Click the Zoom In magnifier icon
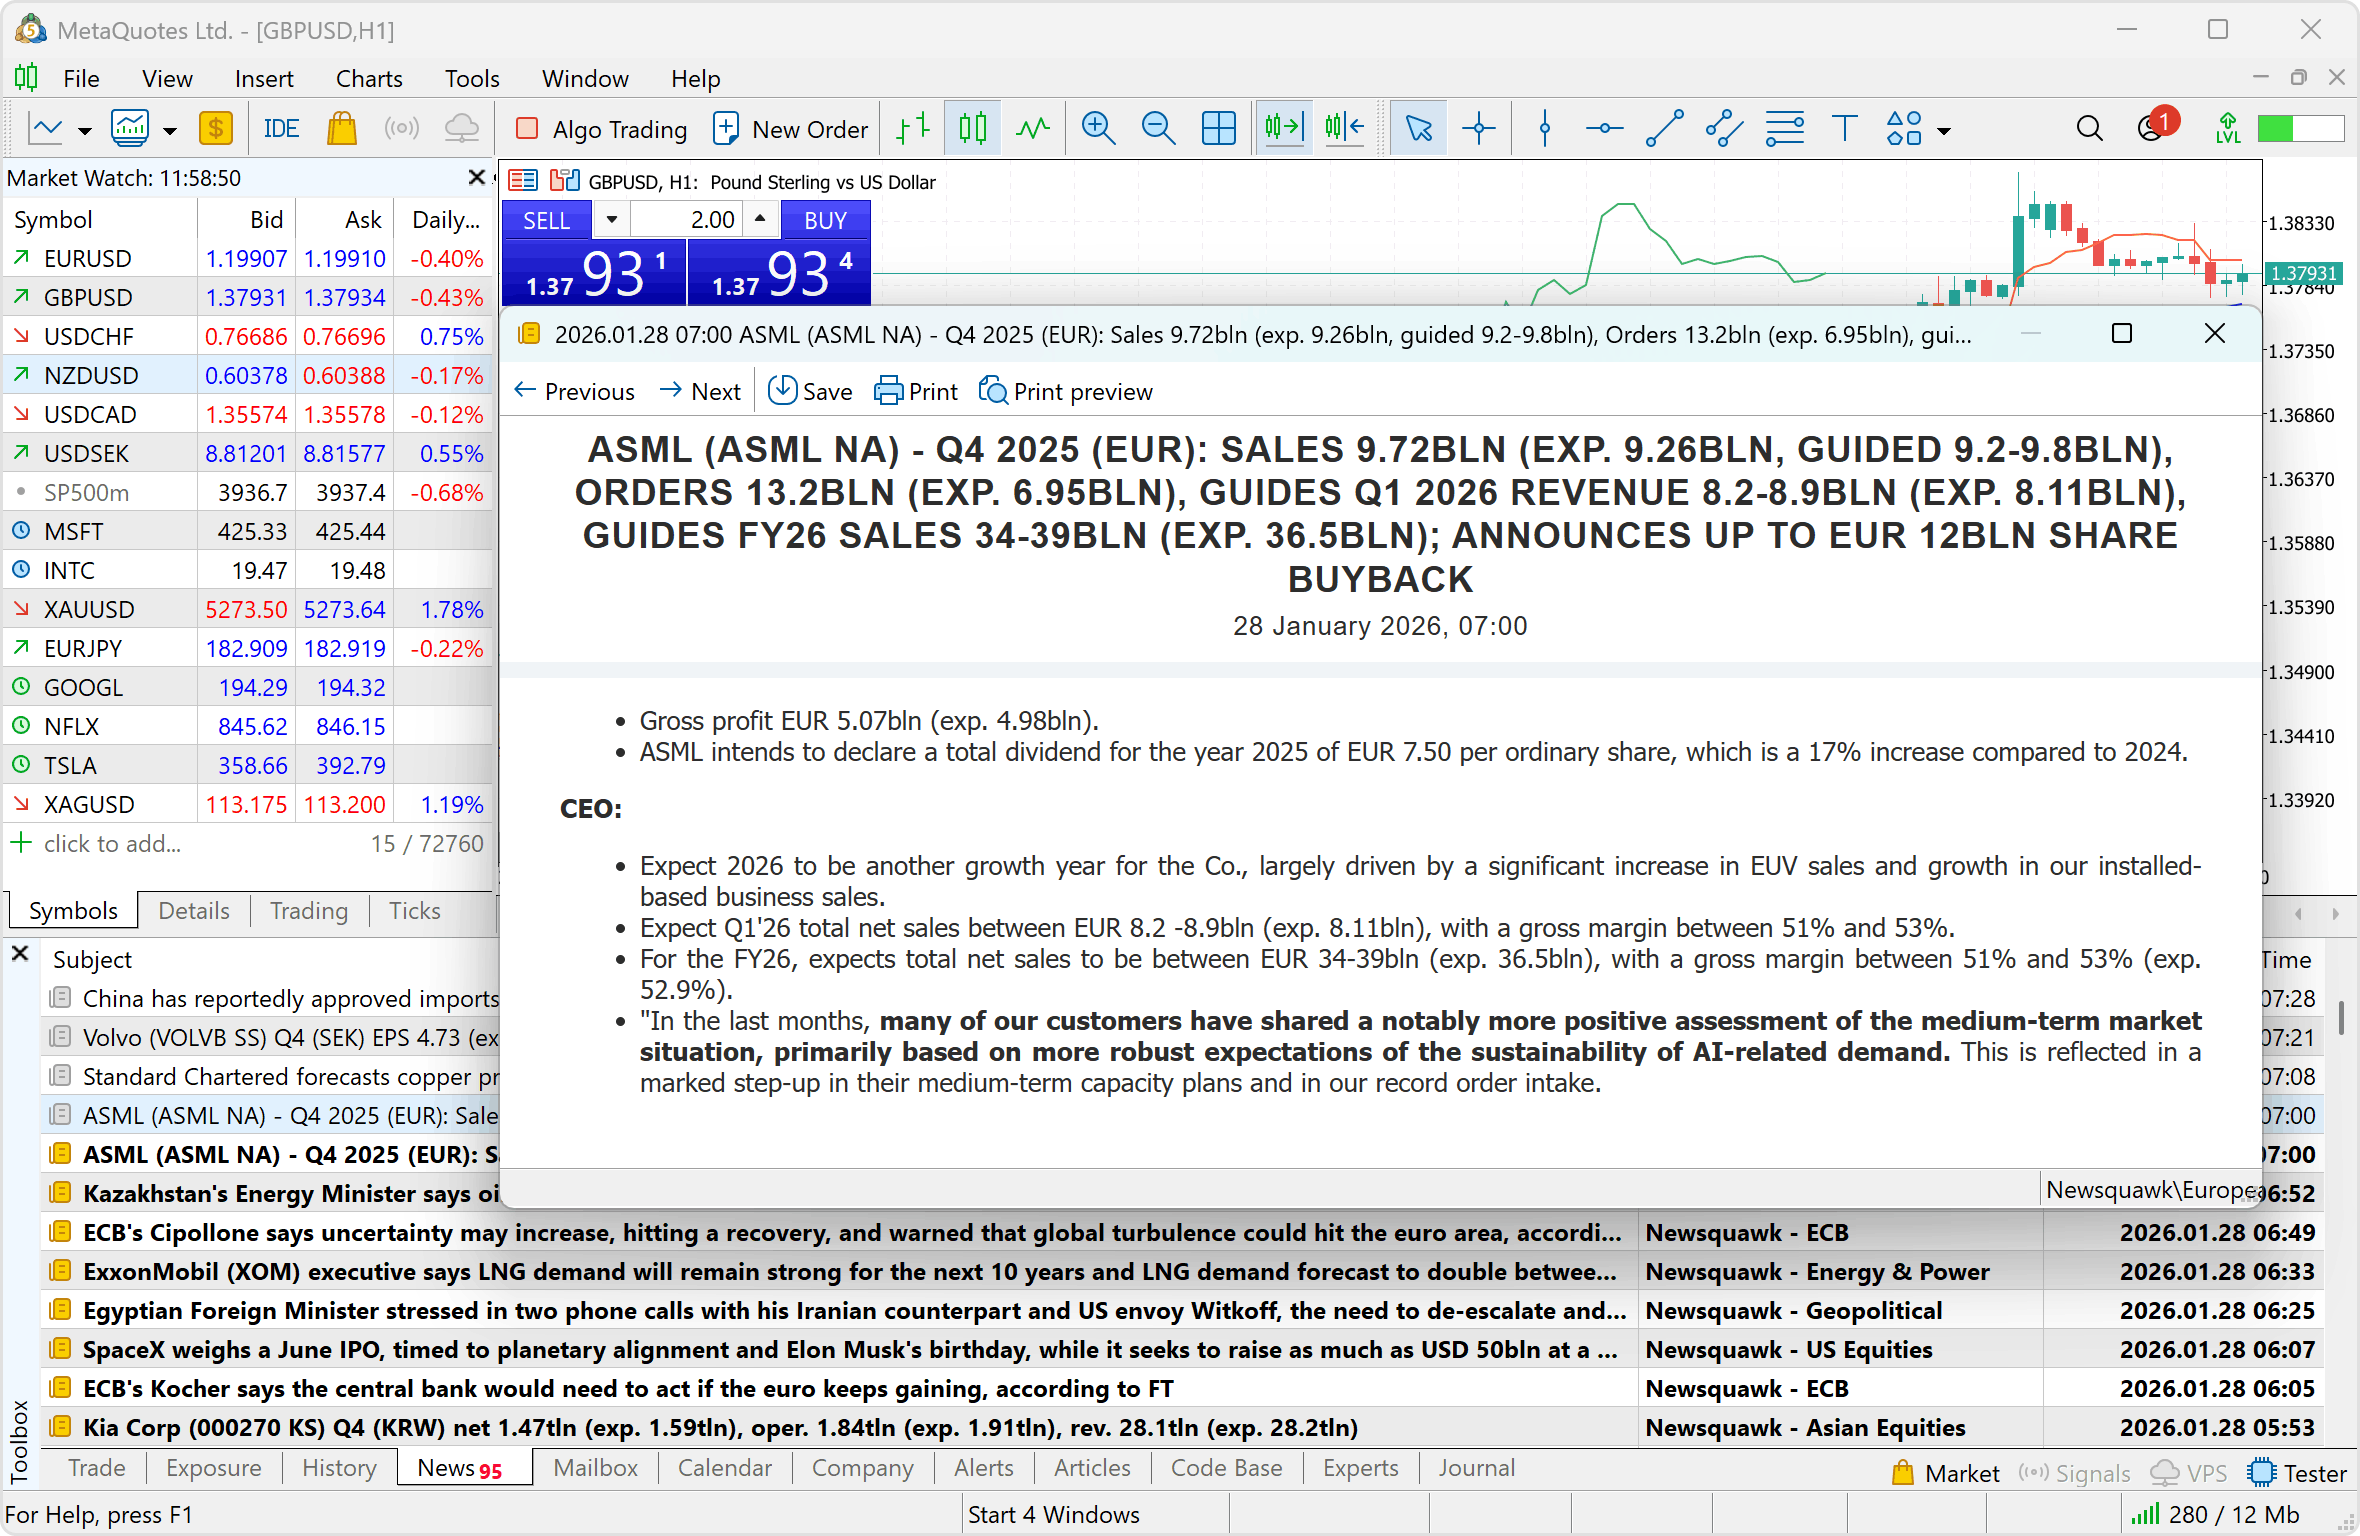Image resolution: width=2360 pixels, height=1536 pixels. 1098,129
